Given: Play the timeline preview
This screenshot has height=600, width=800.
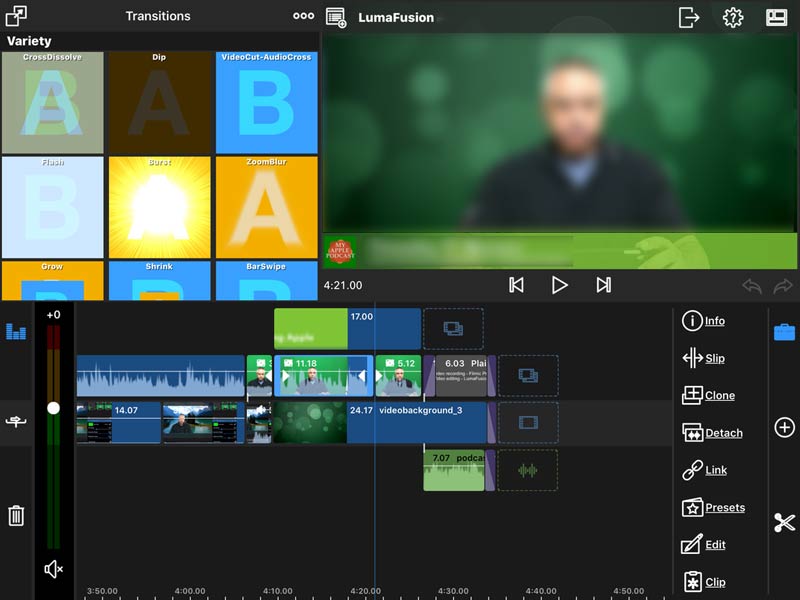Looking at the screenshot, I should pos(560,285).
